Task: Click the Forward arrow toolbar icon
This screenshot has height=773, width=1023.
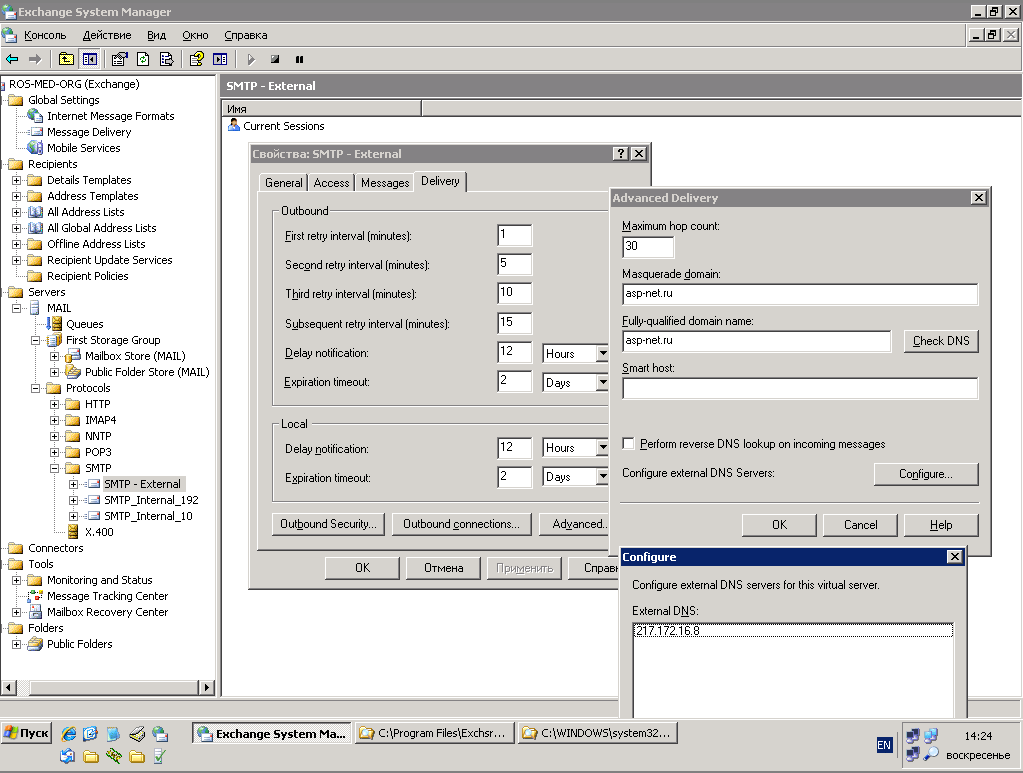Action: tap(35, 59)
